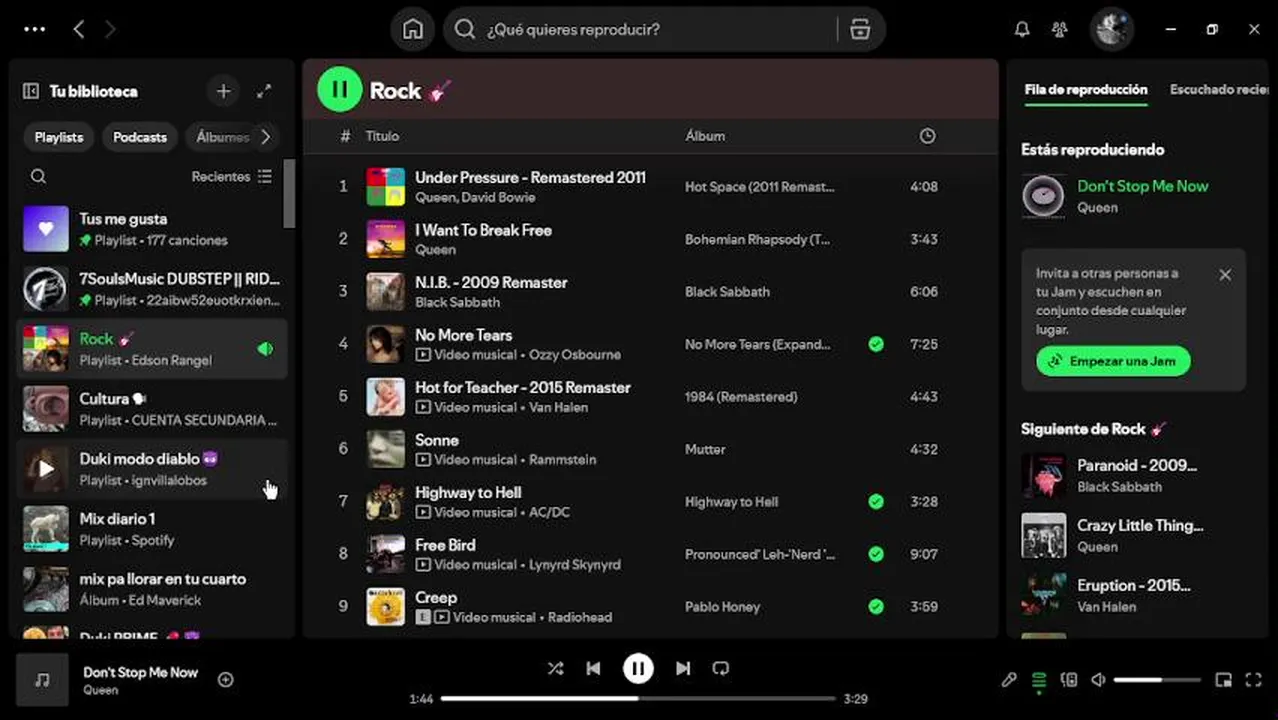1278x720 pixels.
Task: Click the magnifier icon in search bar
Action: click(x=464, y=29)
